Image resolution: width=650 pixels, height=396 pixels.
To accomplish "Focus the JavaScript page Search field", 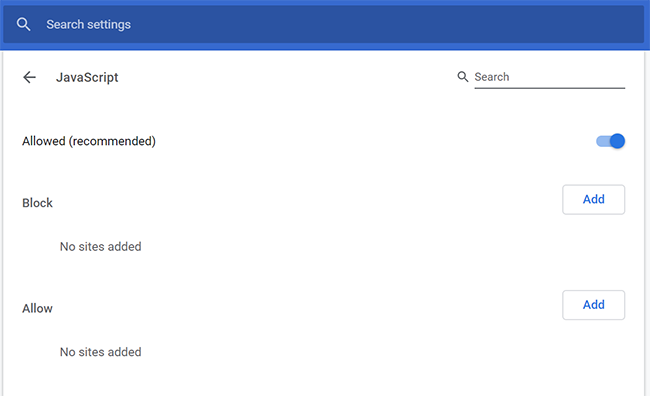I will [x=549, y=77].
